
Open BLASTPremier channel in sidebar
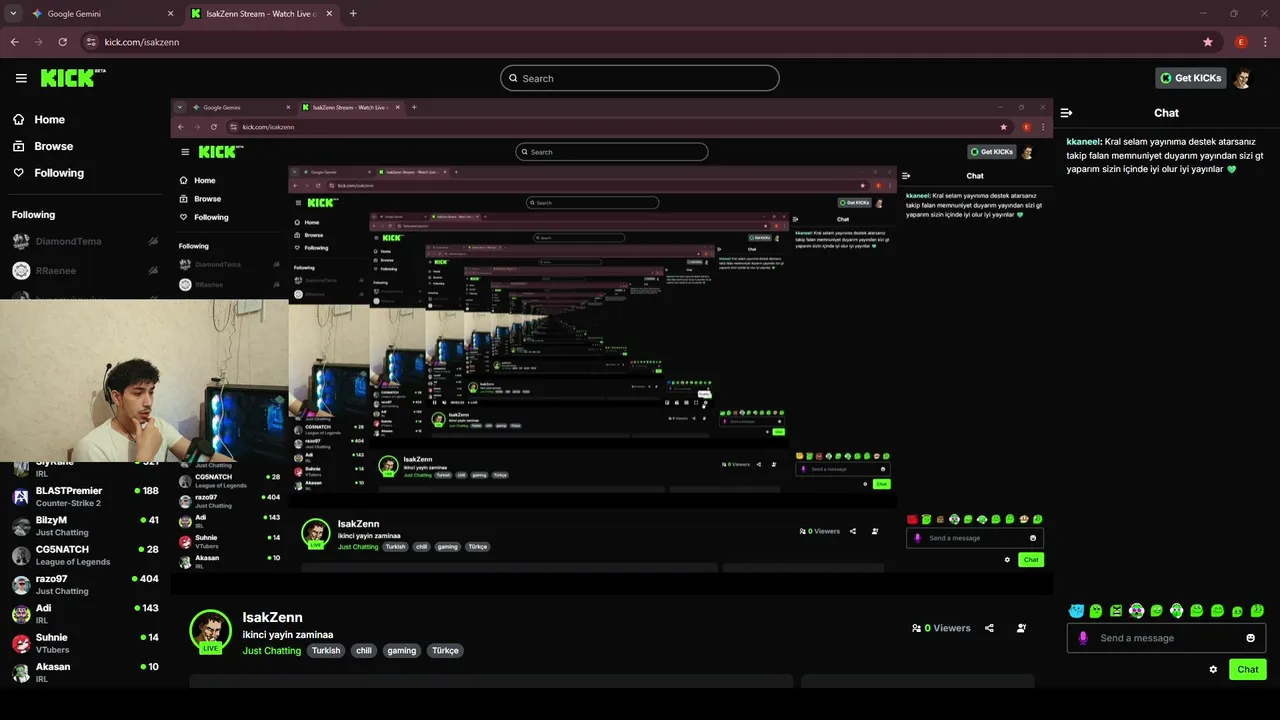tap(85, 496)
